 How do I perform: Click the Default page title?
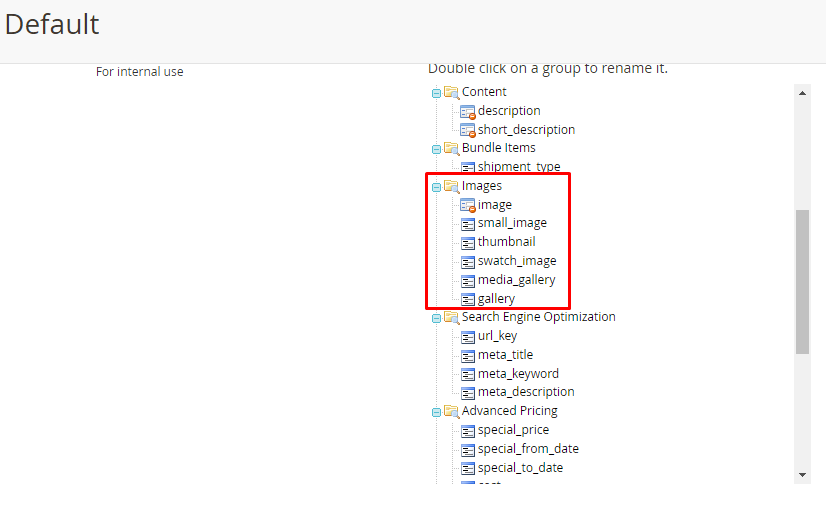(x=52, y=24)
